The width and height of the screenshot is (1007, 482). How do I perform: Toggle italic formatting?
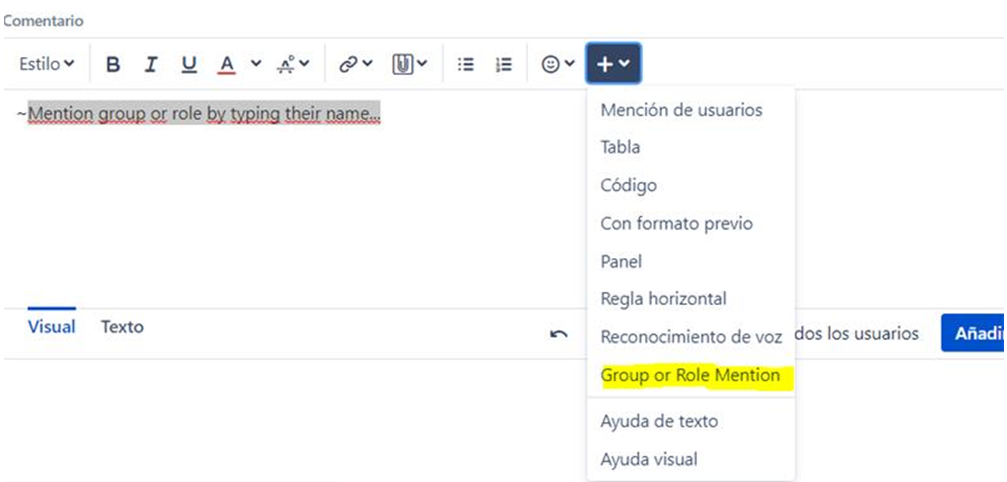coord(151,64)
